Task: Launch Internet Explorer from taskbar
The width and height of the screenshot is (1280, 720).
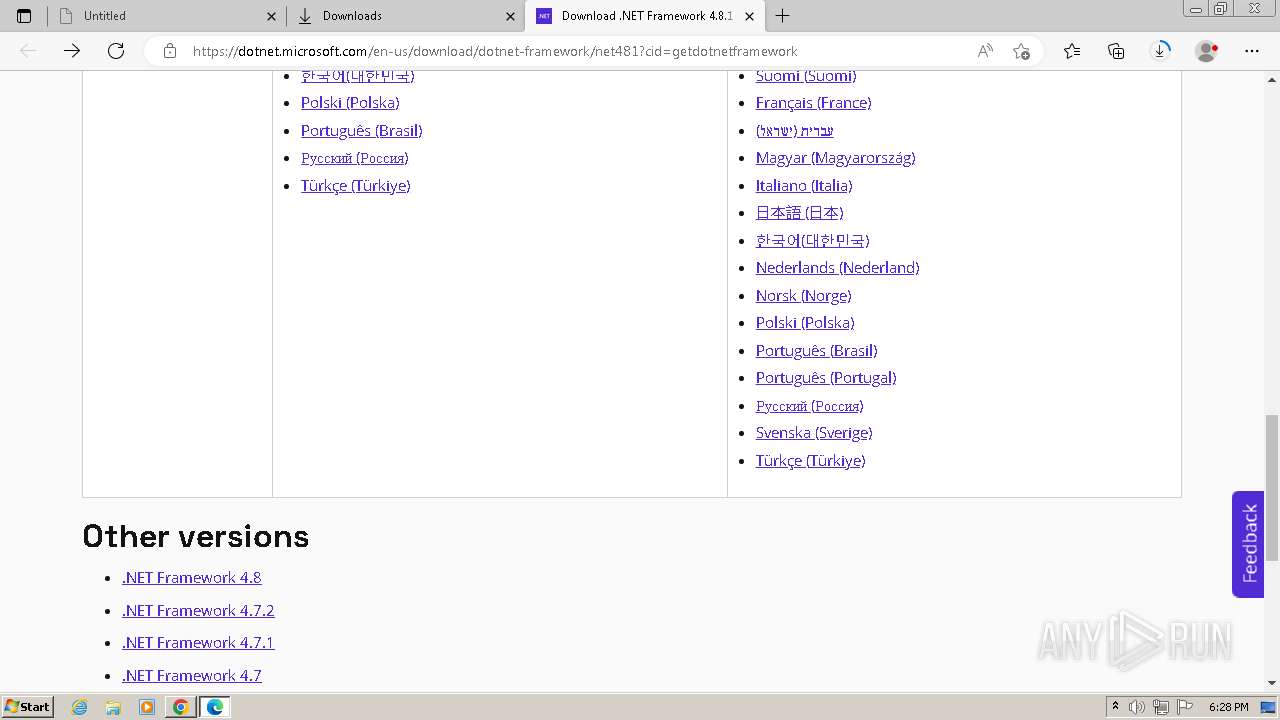Action: pos(80,707)
